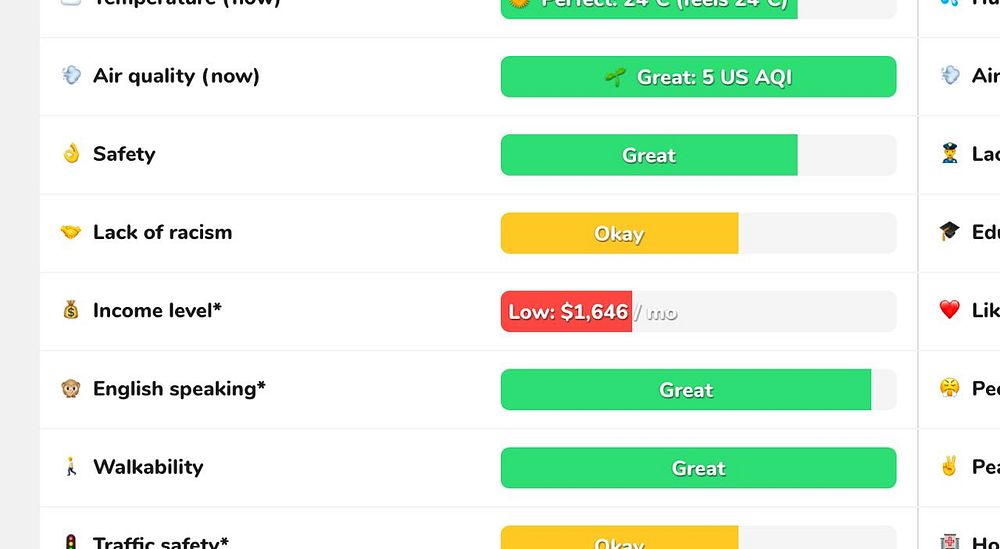
Task: Click the money bag icon for Income level
Action: tap(71, 310)
